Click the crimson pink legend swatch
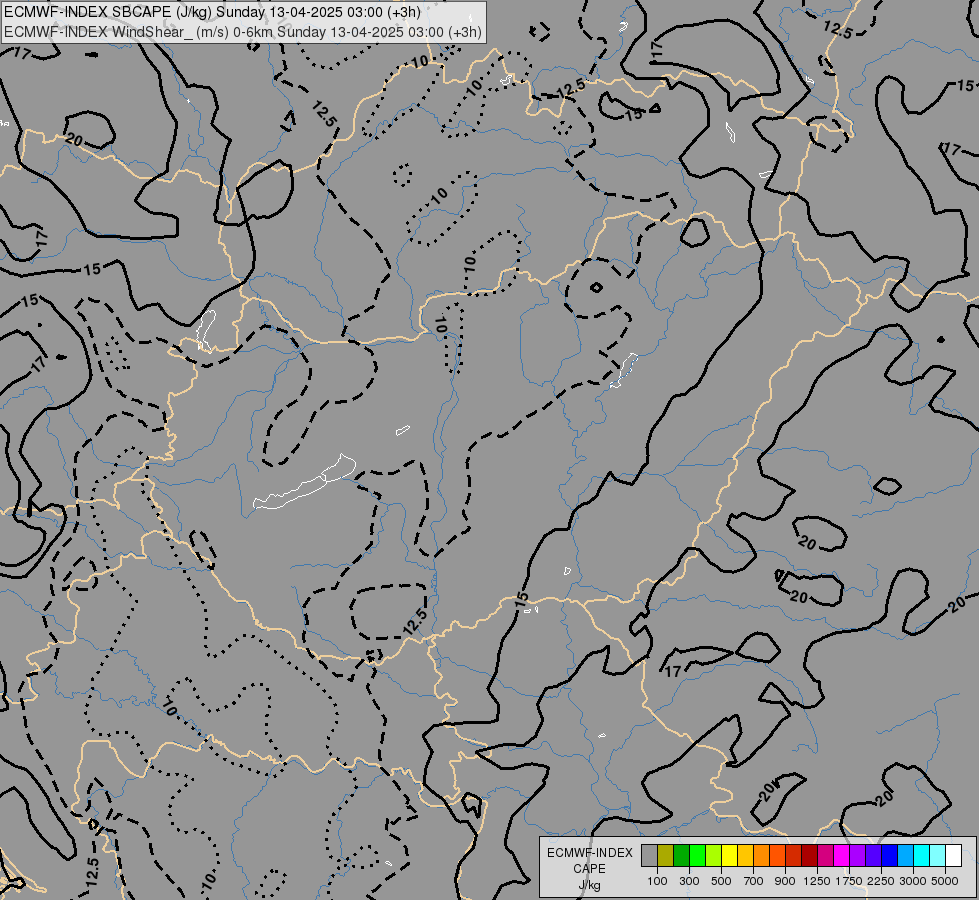This screenshot has width=979, height=900. [x=825, y=855]
